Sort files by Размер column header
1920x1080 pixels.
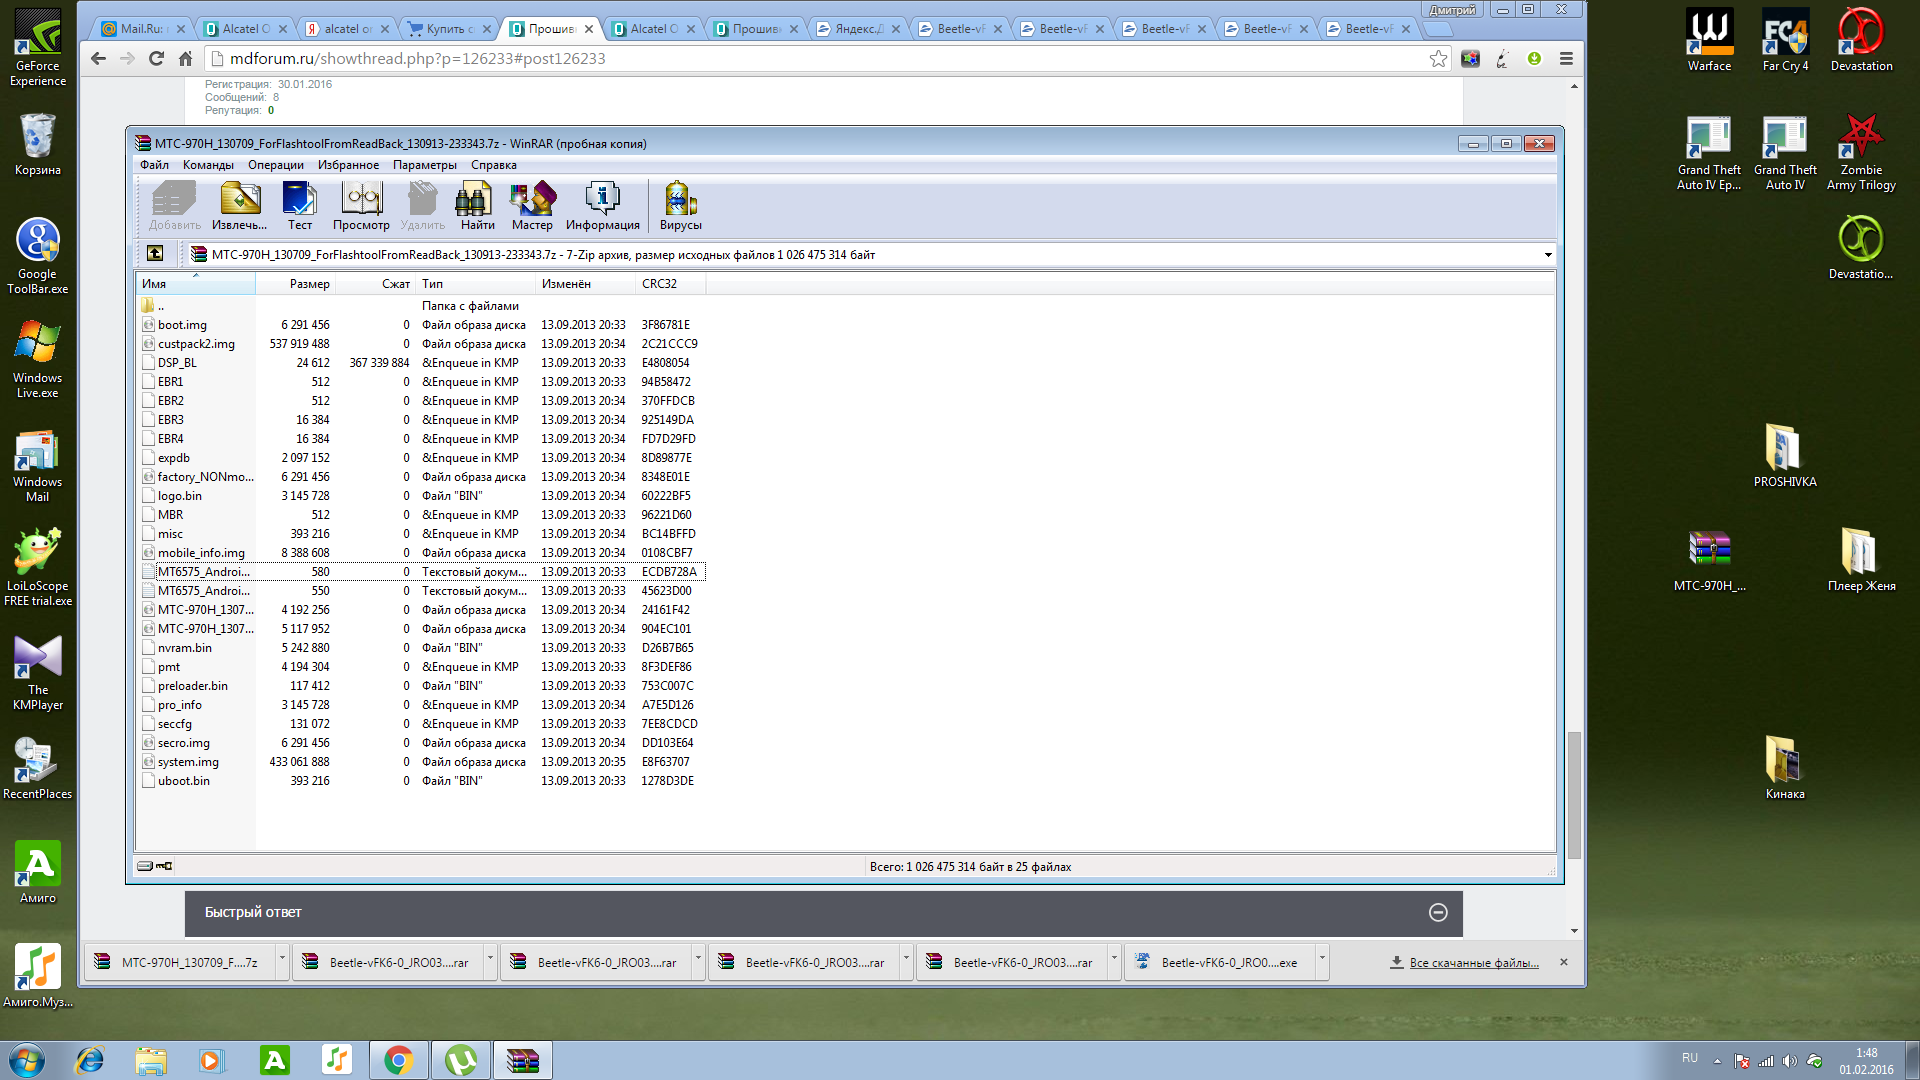309,284
